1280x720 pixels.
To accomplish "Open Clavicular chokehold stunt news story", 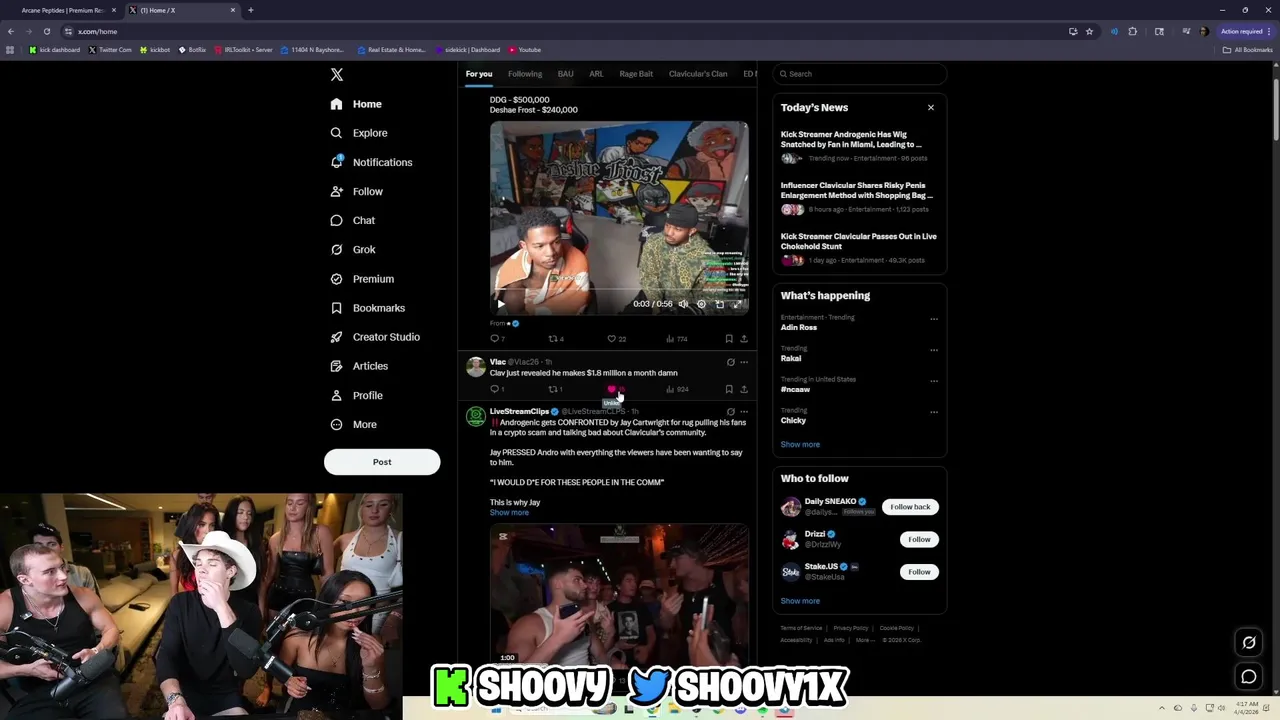I will [858, 248].
